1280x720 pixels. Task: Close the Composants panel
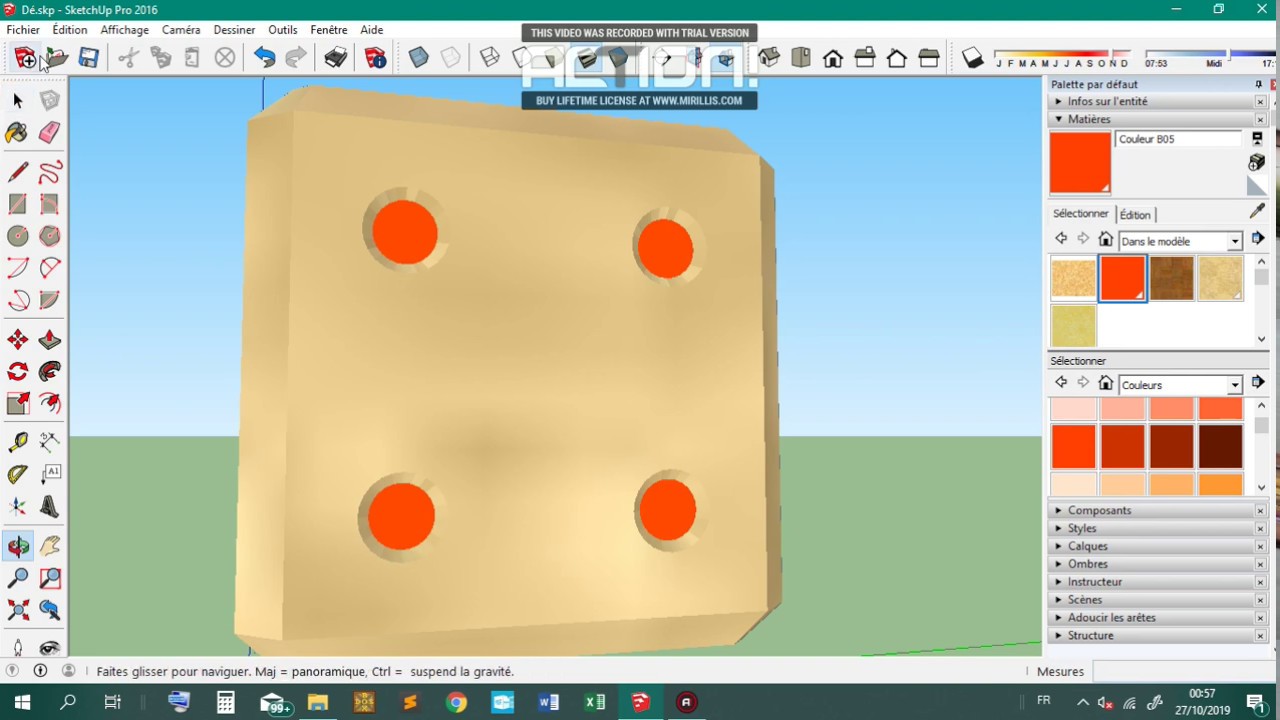(x=1260, y=511)
